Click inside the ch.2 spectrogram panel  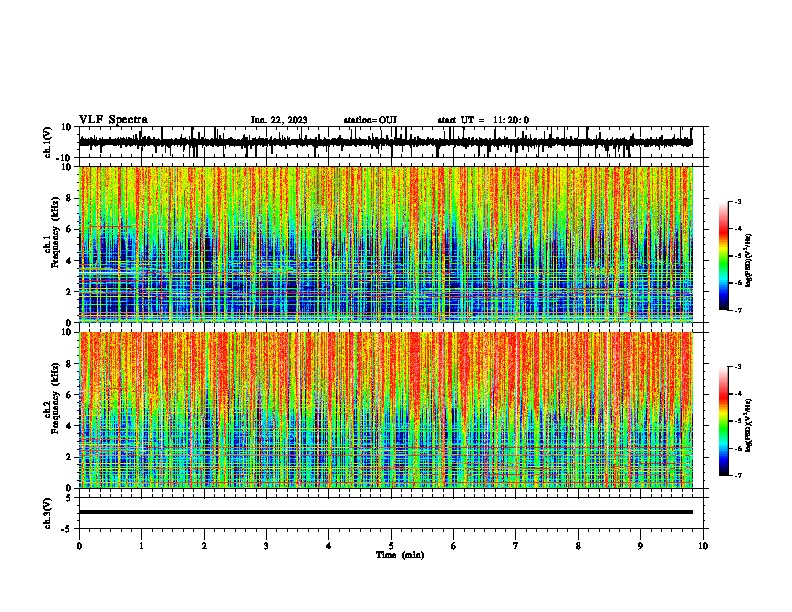click(386, 410)
